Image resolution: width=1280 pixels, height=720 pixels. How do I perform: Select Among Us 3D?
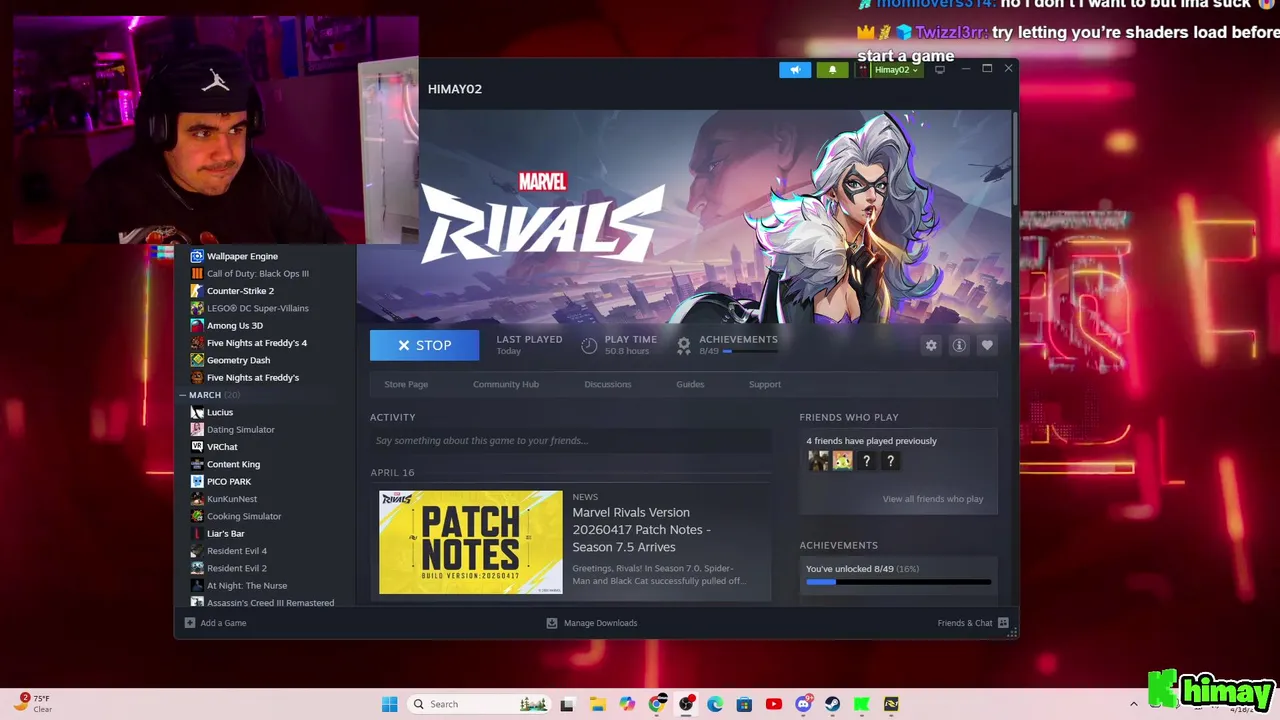coord(227,325)
